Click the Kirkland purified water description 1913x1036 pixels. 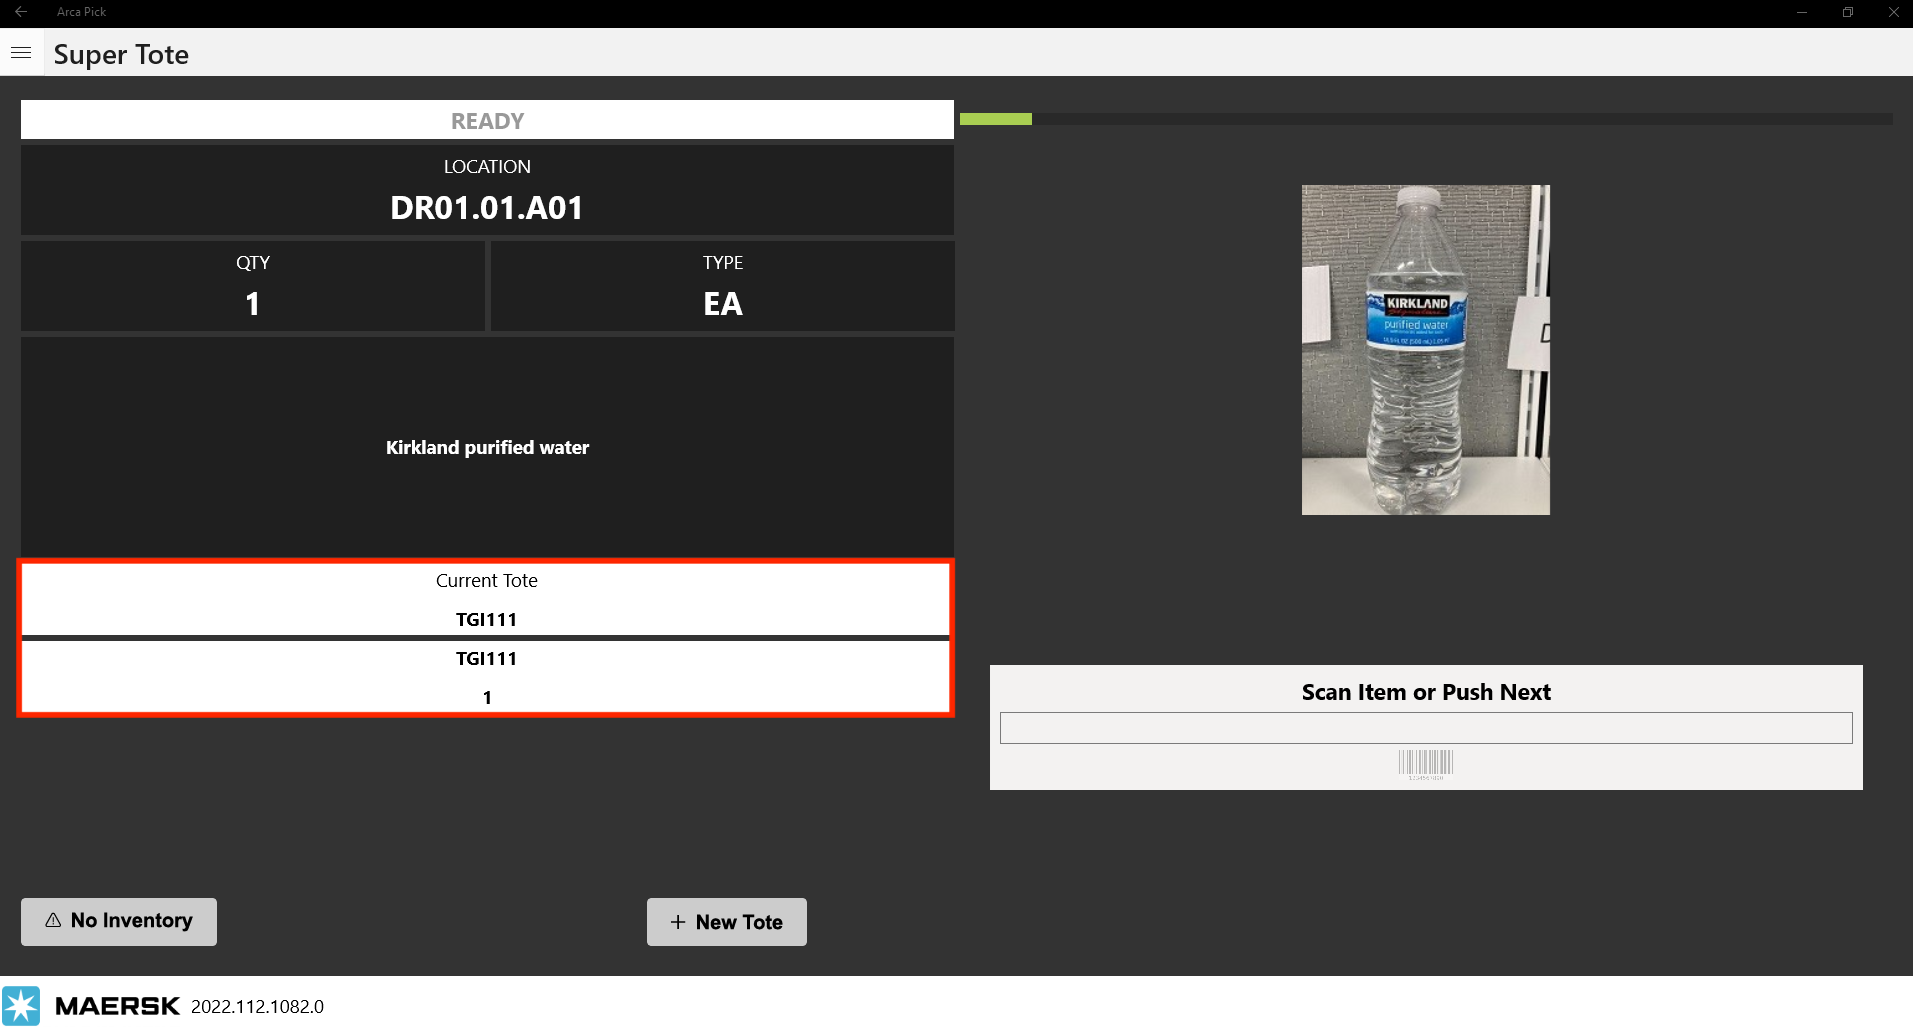[x=487, y=447]
